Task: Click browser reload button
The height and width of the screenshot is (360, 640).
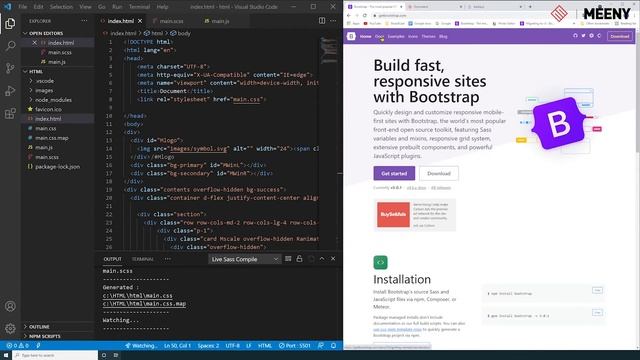Action: click(365, 16)
